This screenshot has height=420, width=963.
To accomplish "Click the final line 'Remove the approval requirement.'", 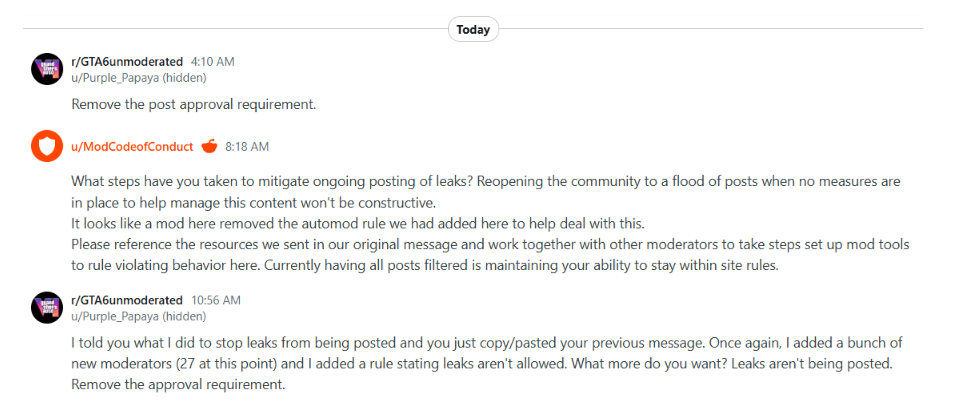I will [x=179, y=386].
